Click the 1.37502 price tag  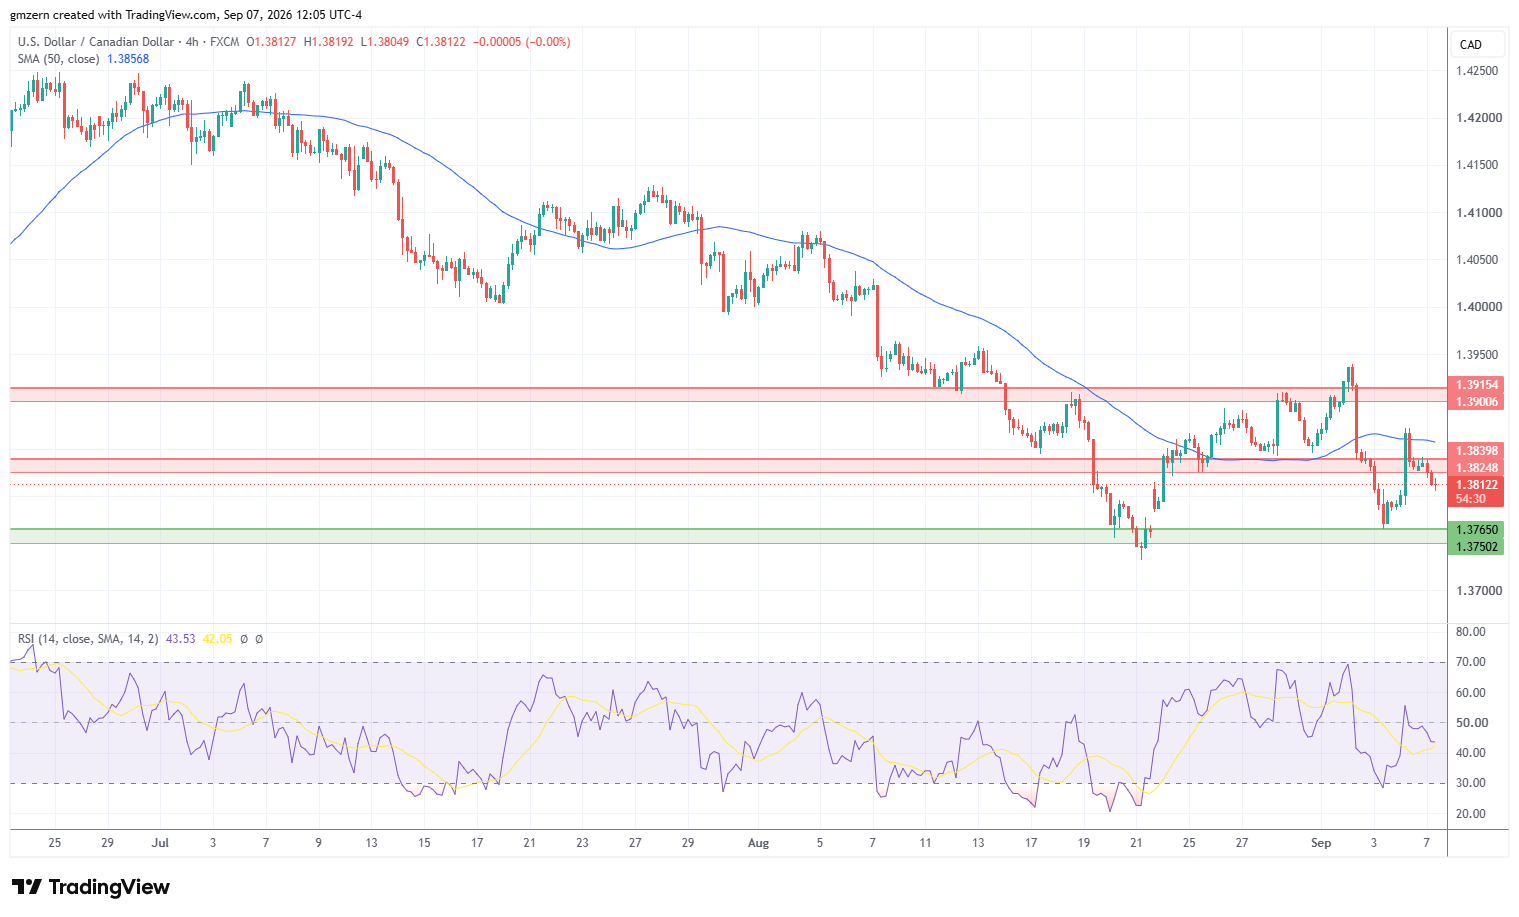coord(1477,547)
